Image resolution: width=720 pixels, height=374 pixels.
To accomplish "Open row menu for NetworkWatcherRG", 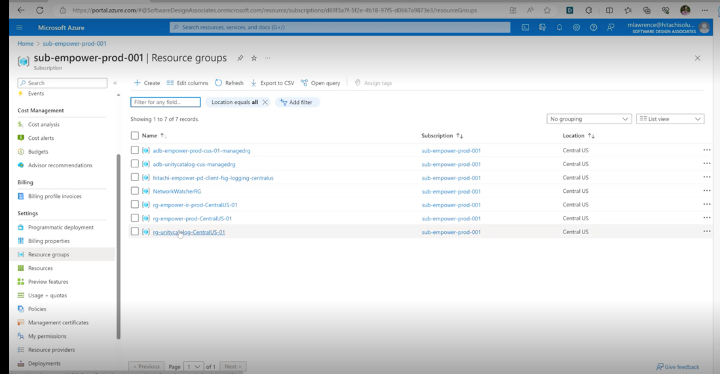I will coord(707,191).
